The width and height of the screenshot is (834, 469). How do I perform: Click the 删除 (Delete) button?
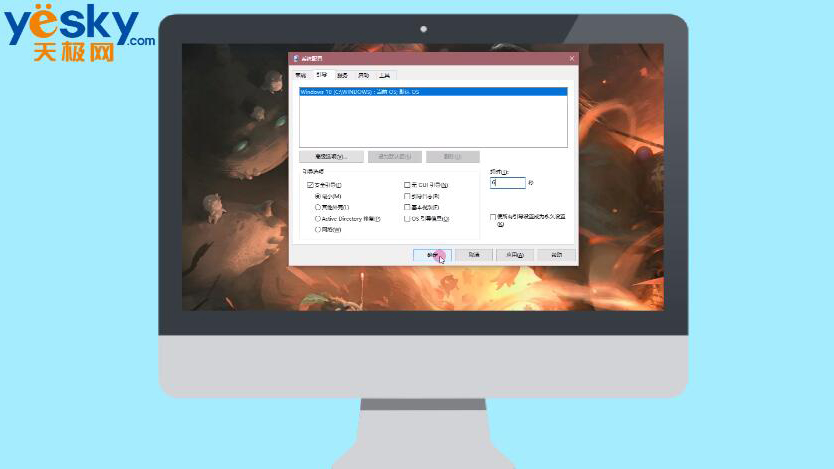453,157
